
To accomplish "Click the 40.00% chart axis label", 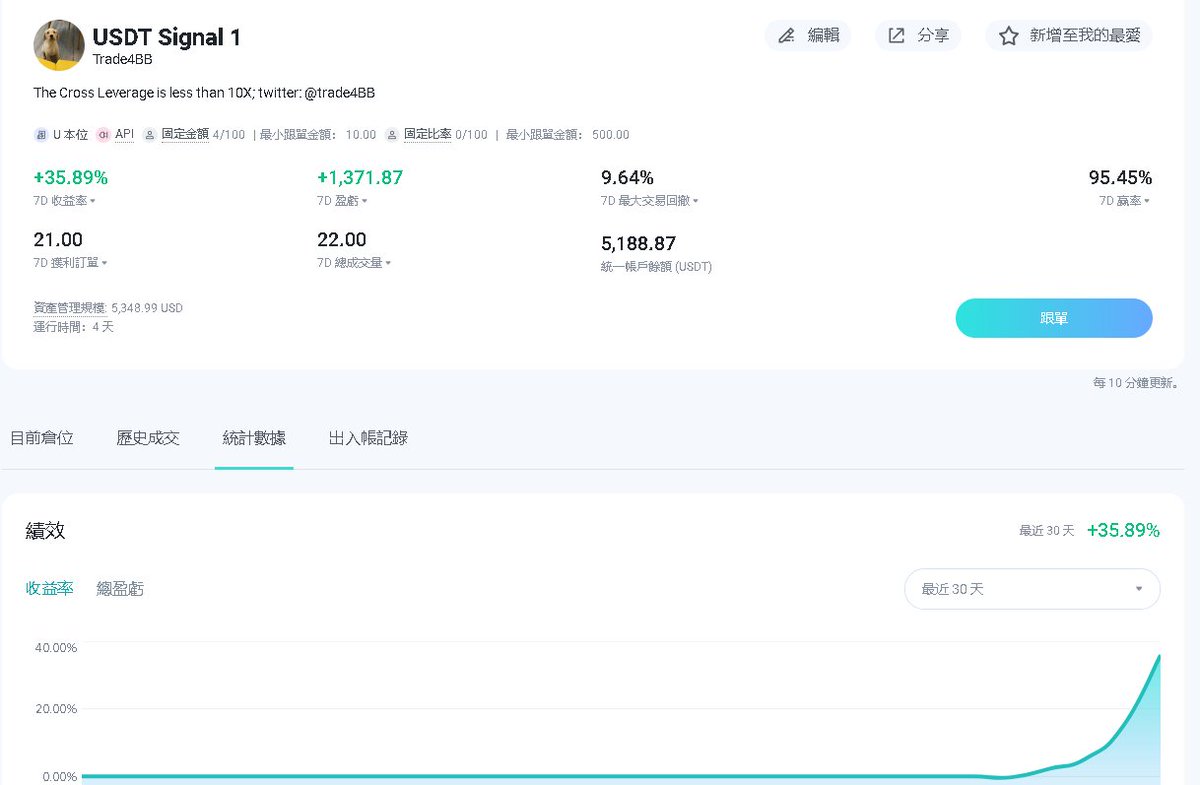I will coord(56,648).
